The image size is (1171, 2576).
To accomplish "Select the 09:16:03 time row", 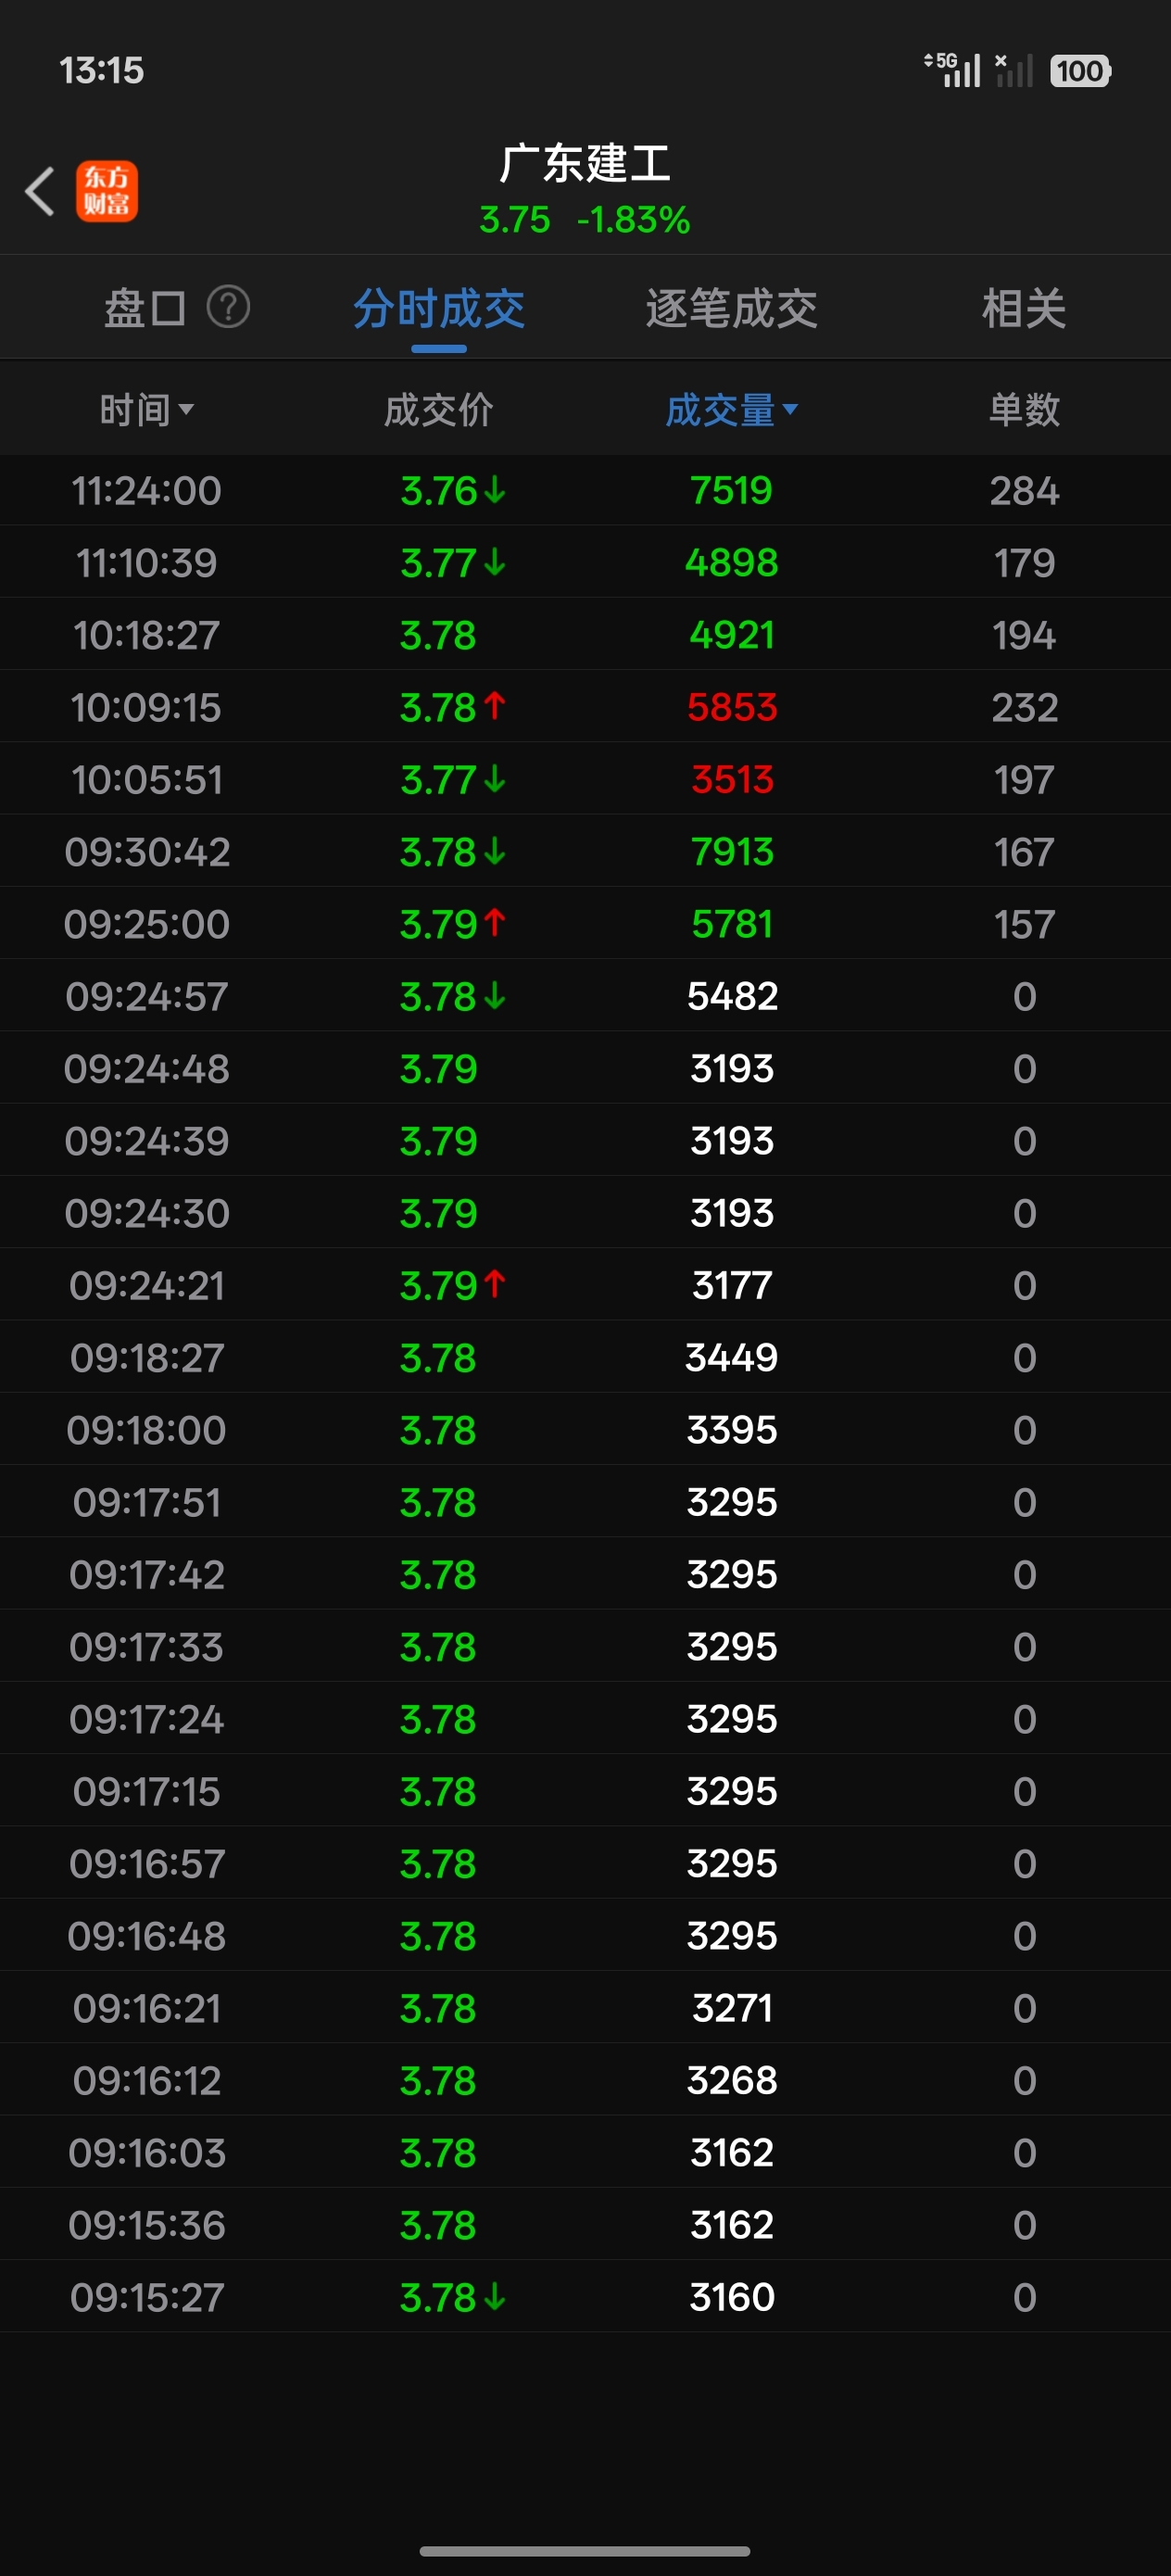I will (585, 2152).
